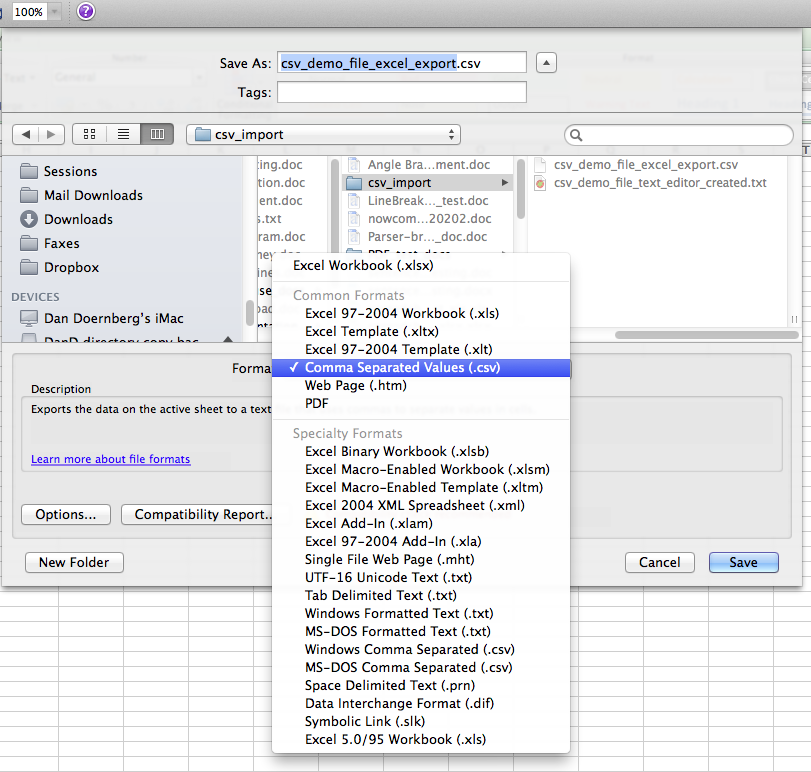Open Learn more about file formats link
The height and width of the screenshot is (772, 811).
tap(110, 459)
